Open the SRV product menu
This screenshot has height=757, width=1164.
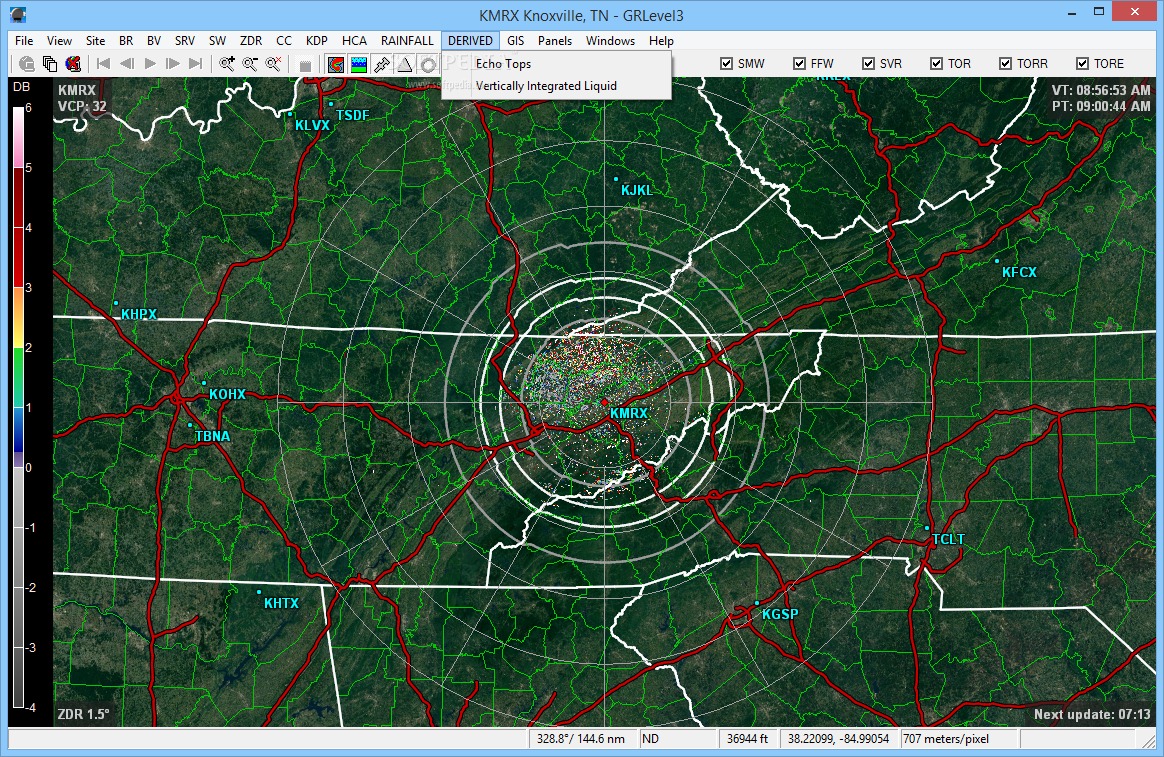pos(185,41)
